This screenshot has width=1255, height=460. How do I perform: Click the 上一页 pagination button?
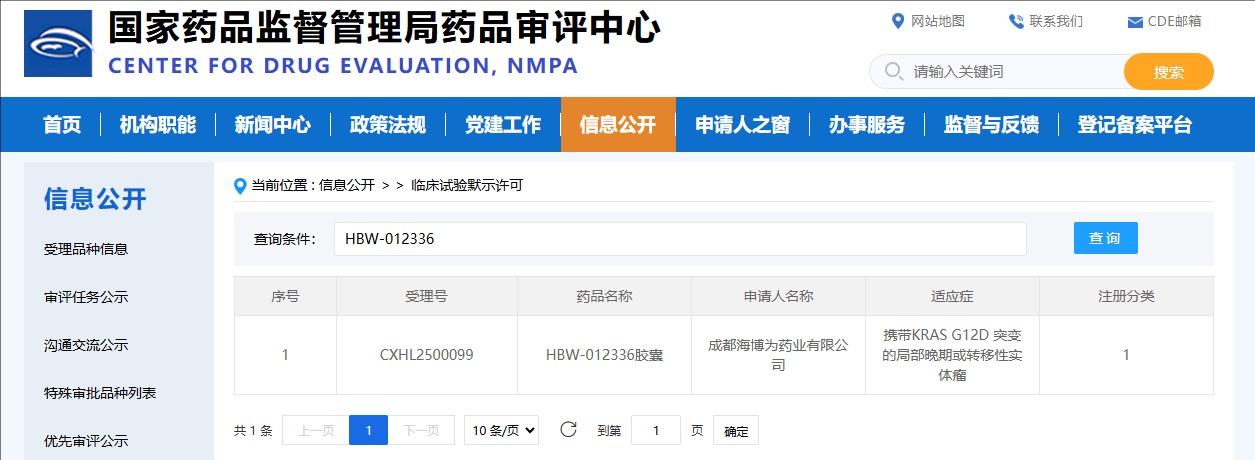pyautogui.click(x=316, y=430)
